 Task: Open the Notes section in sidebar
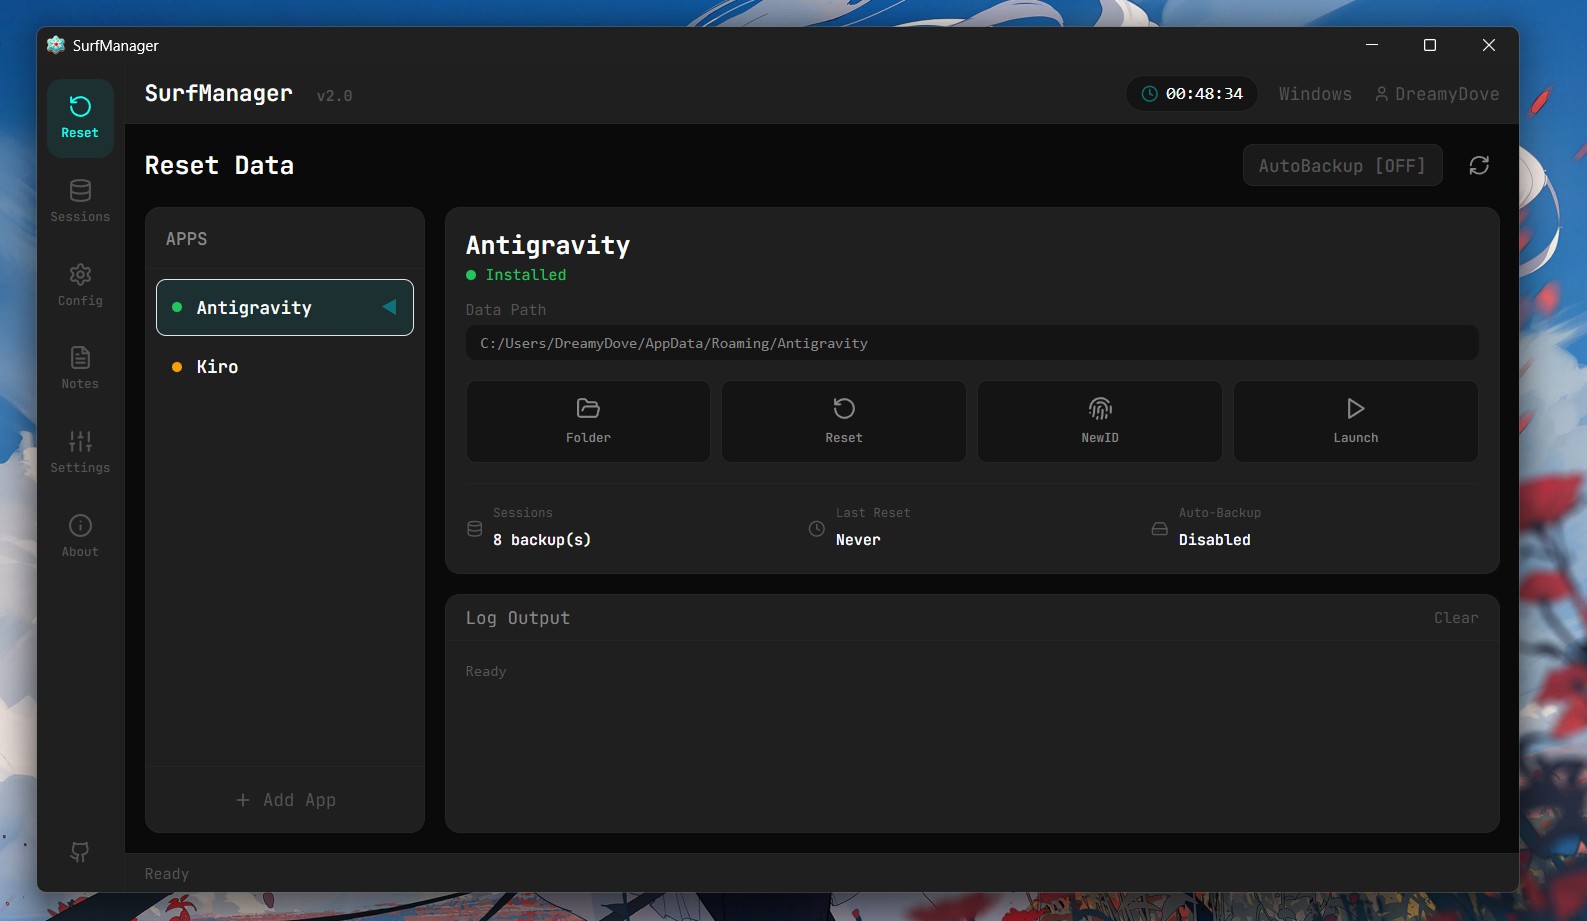pyautogui.click(x=80, y=368)
